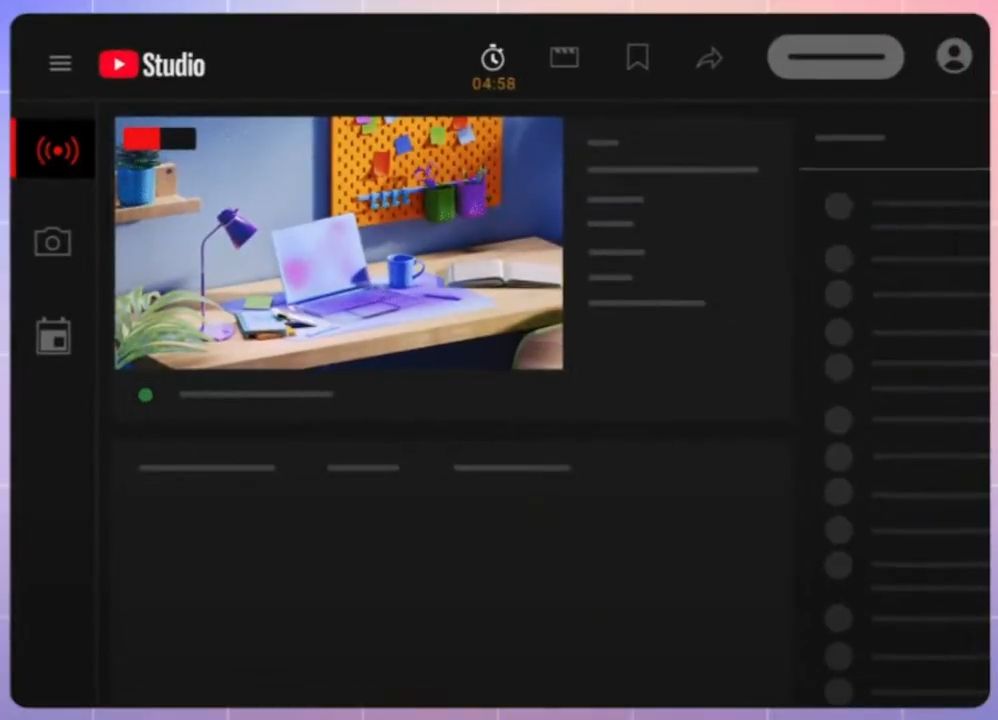Image resolution: width=998 pixels, height=720 pixels.
Task: Click the red live badge on the preview
Action: 159,138
